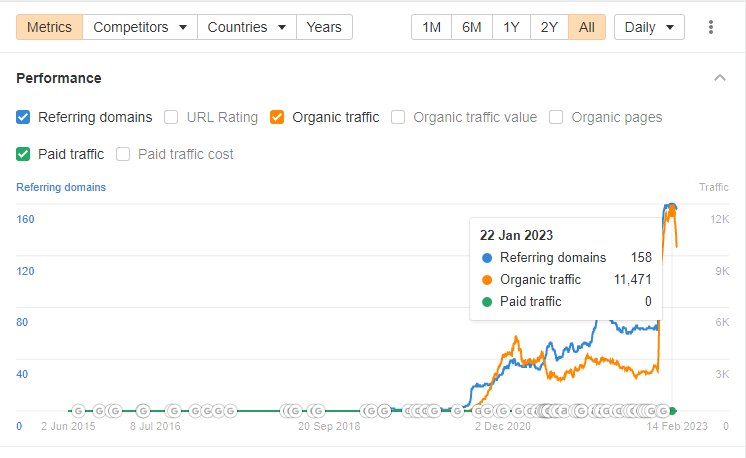Image resolution: width=746 pixels, height=458 pixels.
Task: Select the Years tab
Action: tap(324, 27)
